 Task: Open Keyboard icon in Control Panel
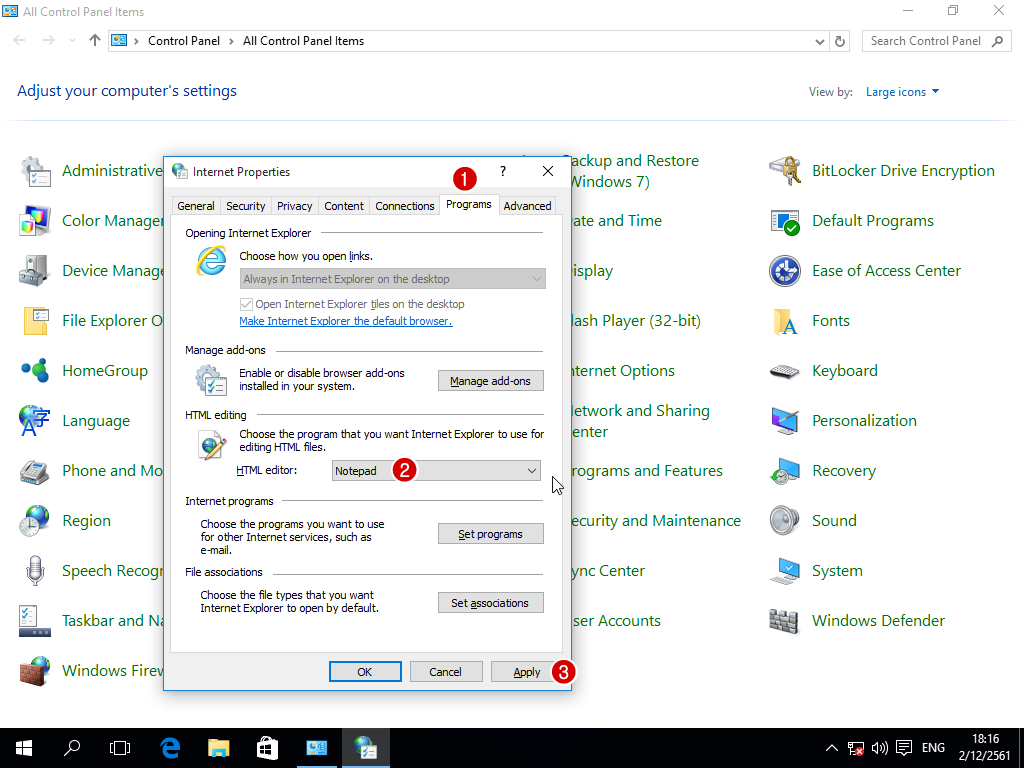click(x=784, y=371)
